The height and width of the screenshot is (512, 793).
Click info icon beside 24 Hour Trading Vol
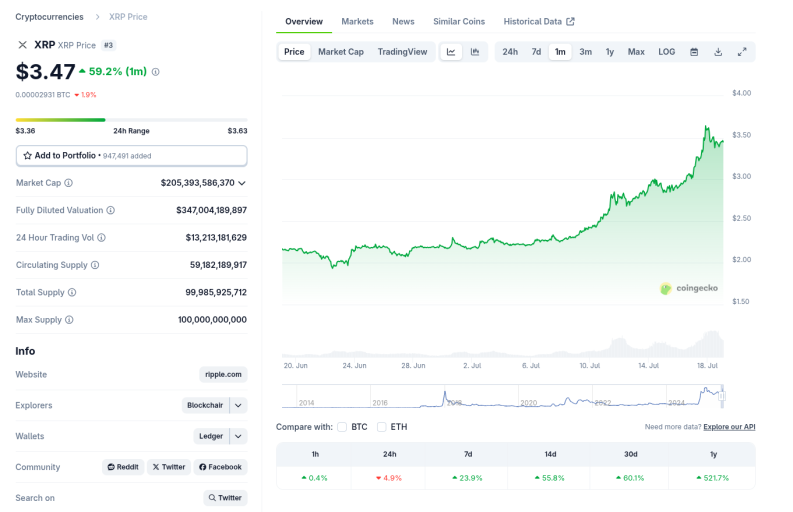point(101,237)
